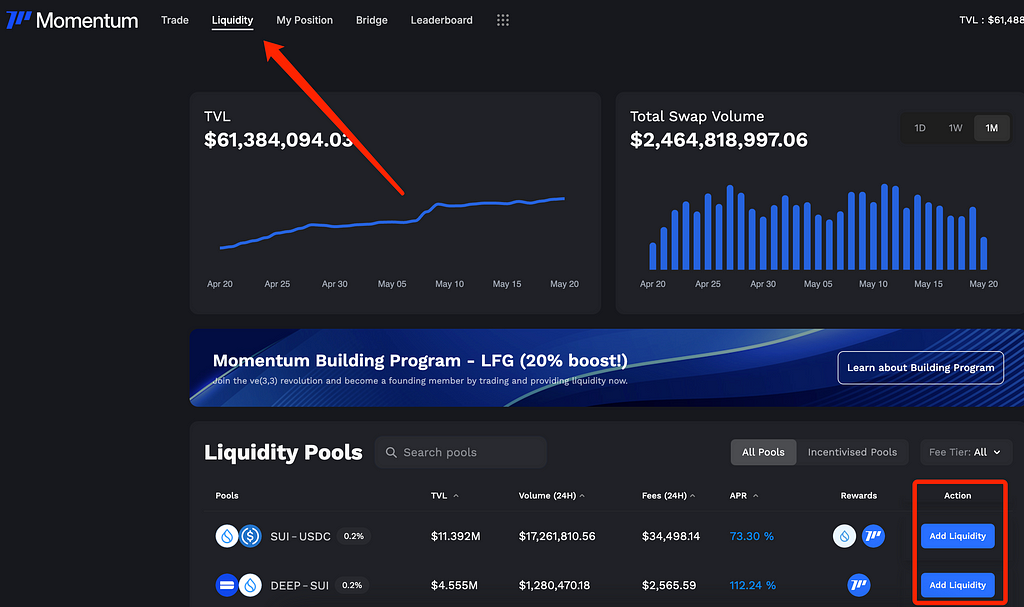
Task: Show the Incentivised Pools filter
Action: point(852,452)
